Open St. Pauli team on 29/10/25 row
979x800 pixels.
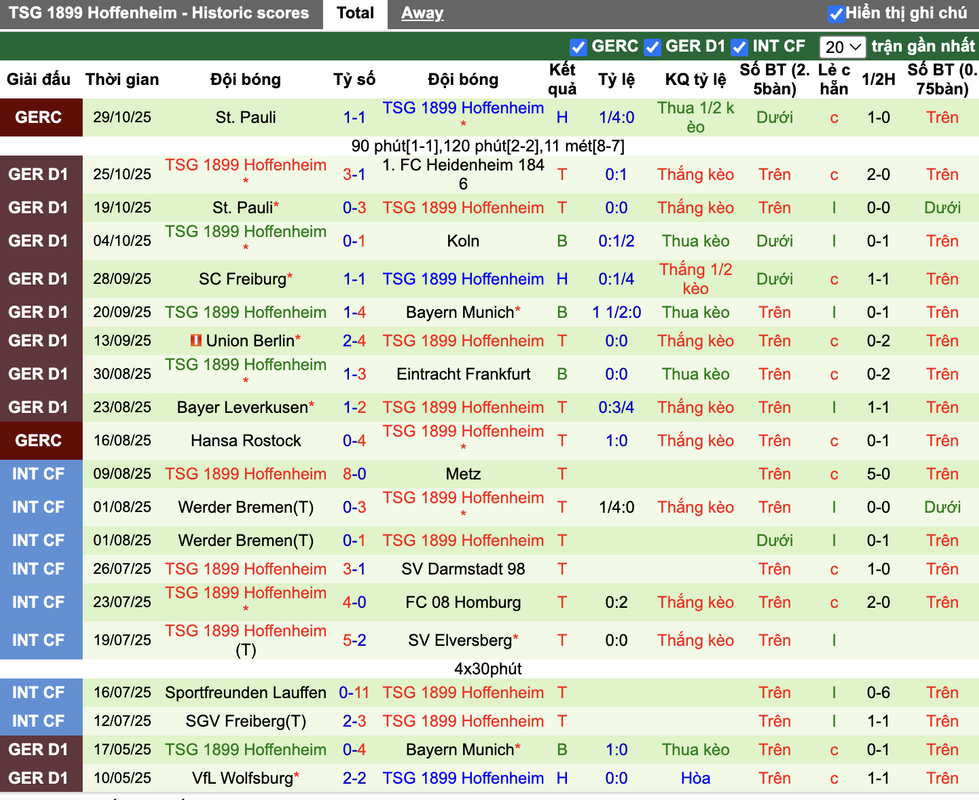tap(245, 117)
